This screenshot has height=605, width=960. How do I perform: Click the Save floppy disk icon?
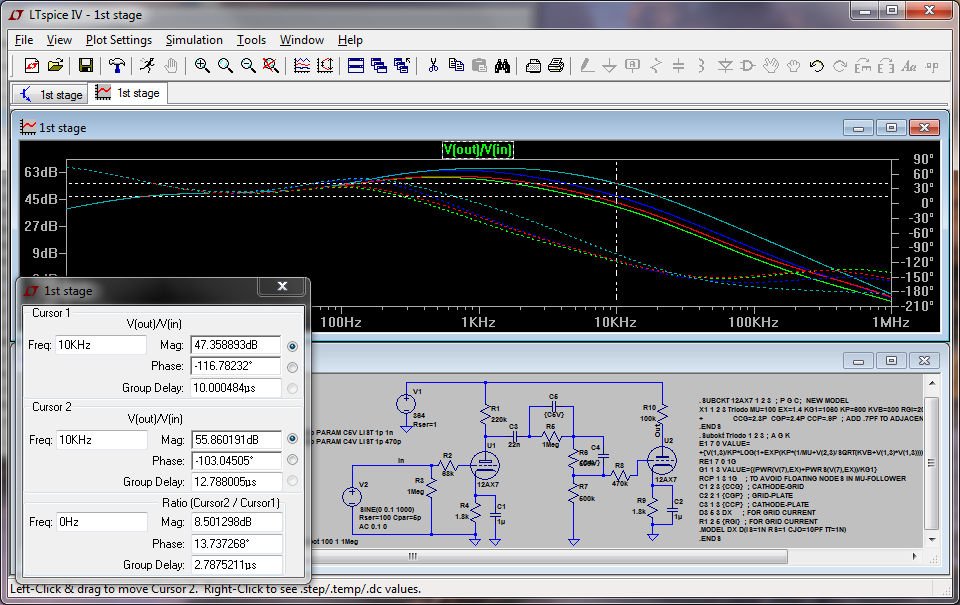86,66
